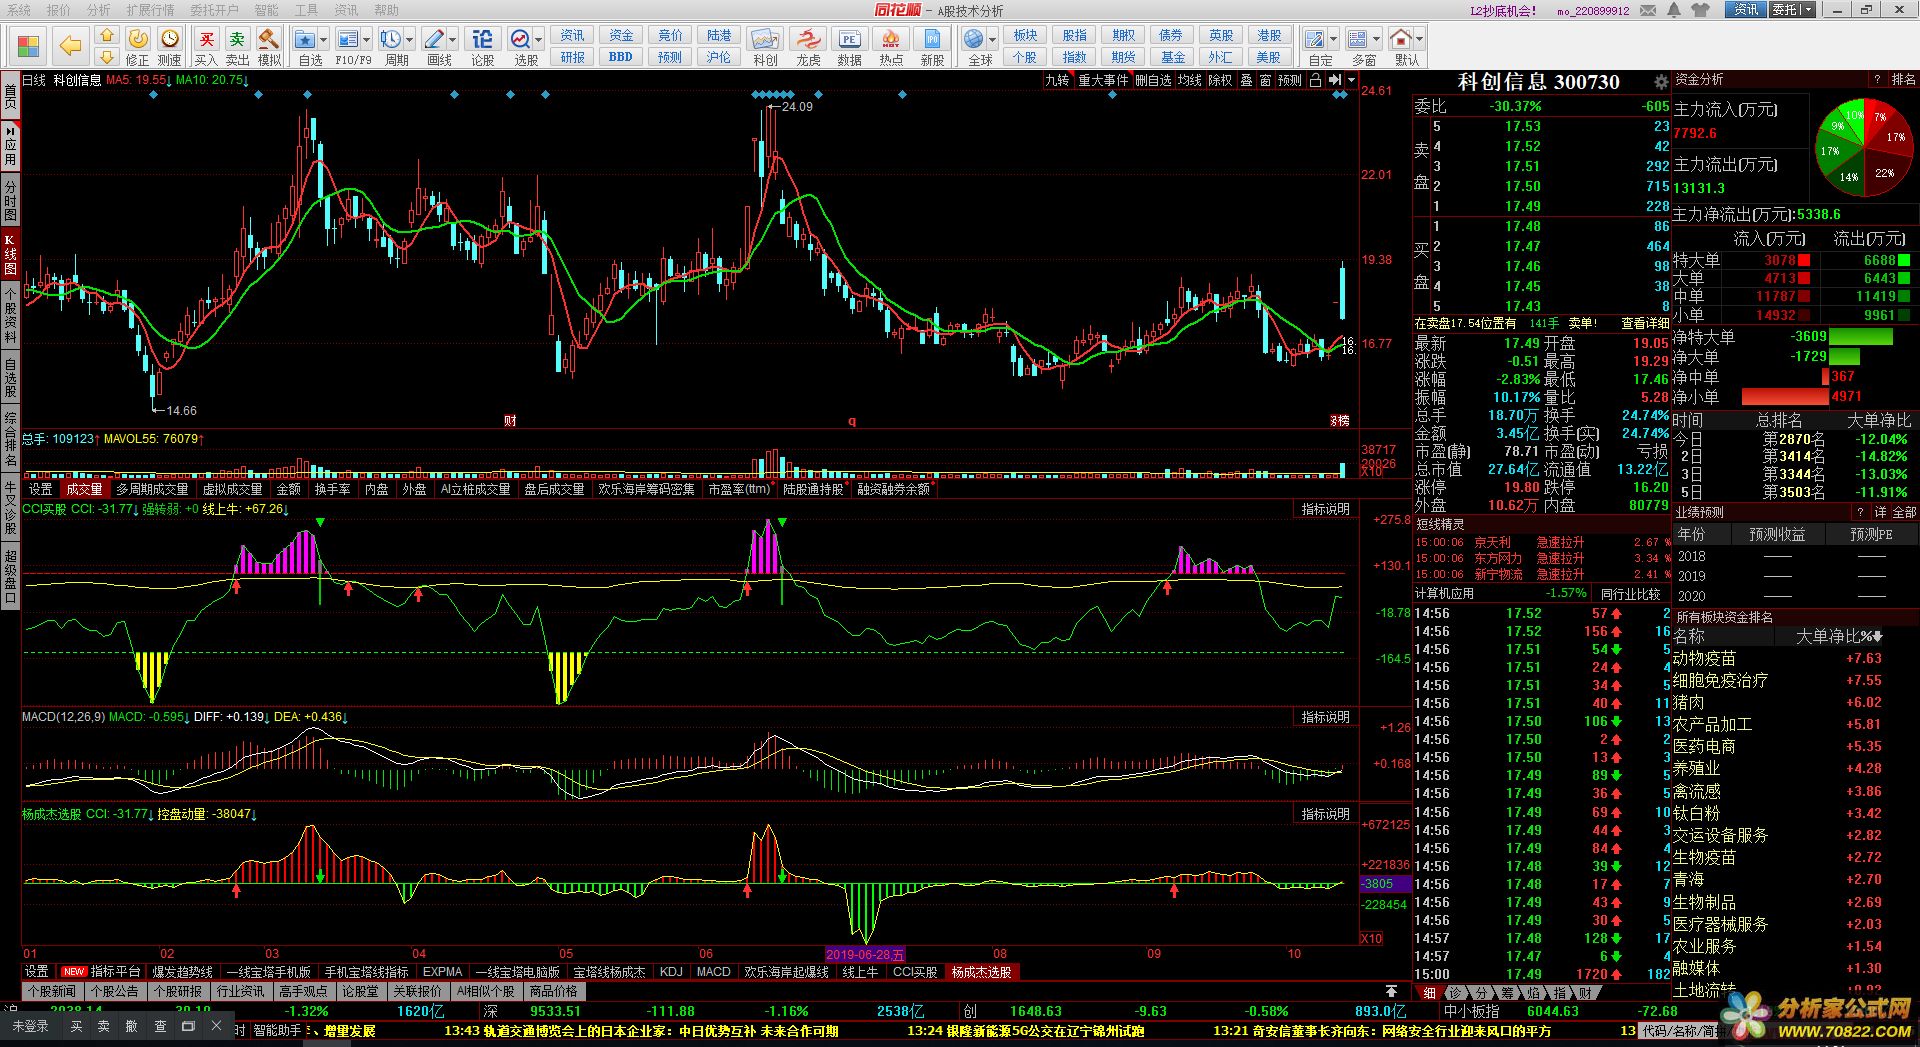1920x1047 pixels.
Task: Expand the F10/F9 dropdown arrow
Action: coord(366,40)
